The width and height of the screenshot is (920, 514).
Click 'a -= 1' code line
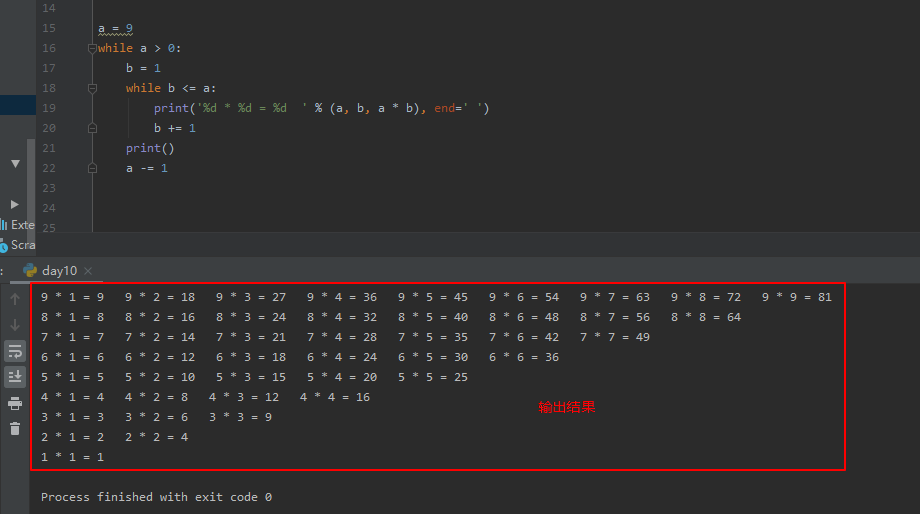coord(147,168)
